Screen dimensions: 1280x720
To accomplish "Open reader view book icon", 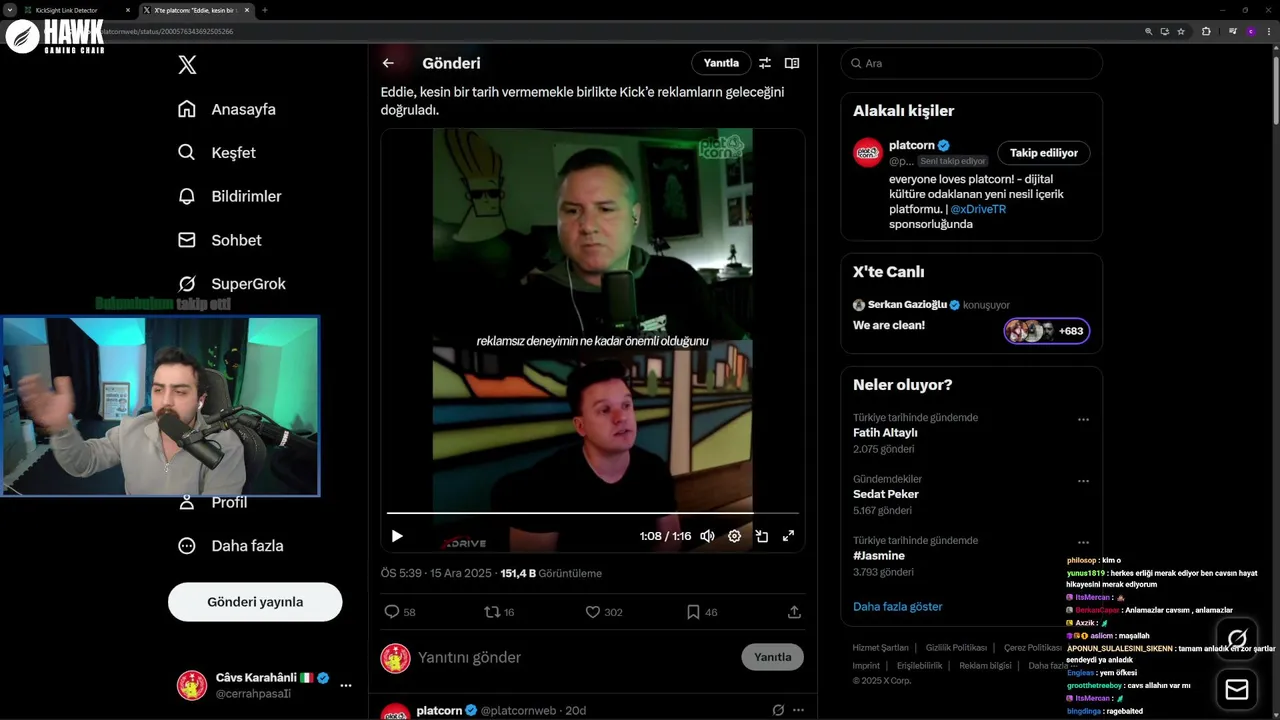I will 792,63.
